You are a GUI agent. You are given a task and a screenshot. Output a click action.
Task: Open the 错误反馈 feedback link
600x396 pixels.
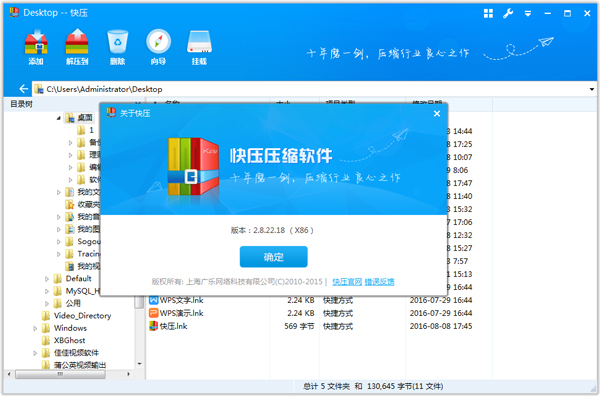click(x=379, y=282)
